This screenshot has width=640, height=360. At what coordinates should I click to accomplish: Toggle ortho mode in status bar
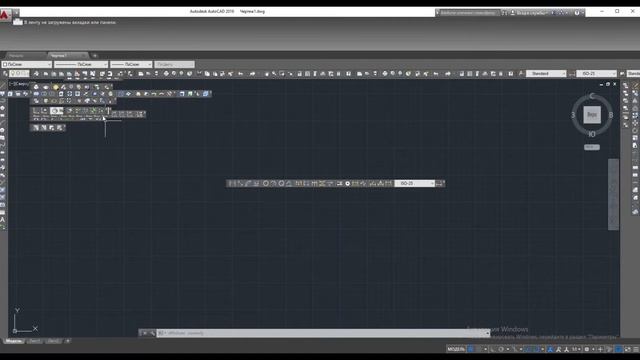[493, 349]
